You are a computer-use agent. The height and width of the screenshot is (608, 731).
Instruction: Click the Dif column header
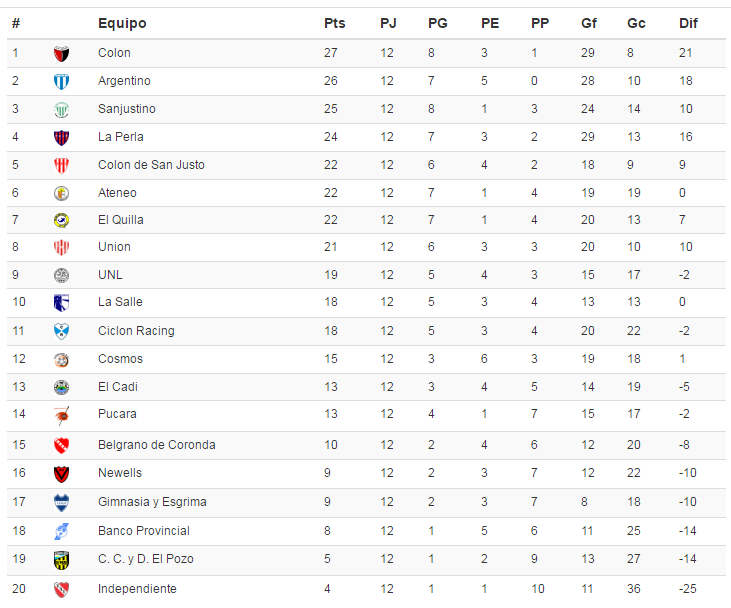click(x=688, y=23)
